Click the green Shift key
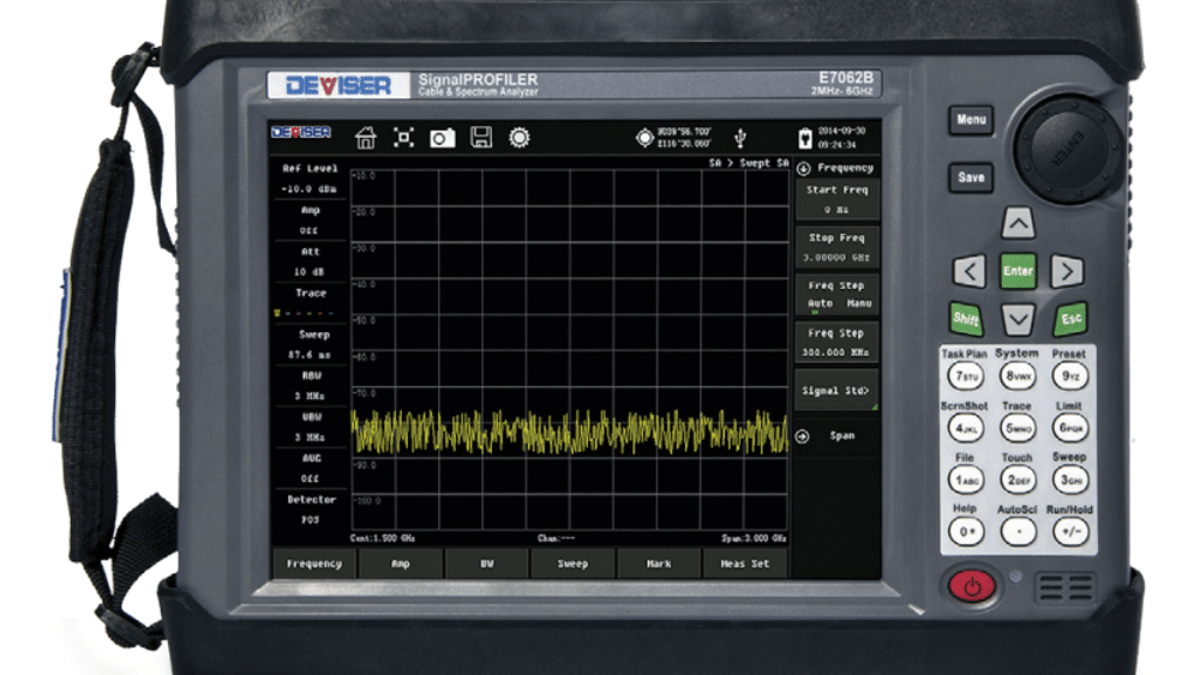1200x675 pixels. pyautogui.click(x=967, y=320)
